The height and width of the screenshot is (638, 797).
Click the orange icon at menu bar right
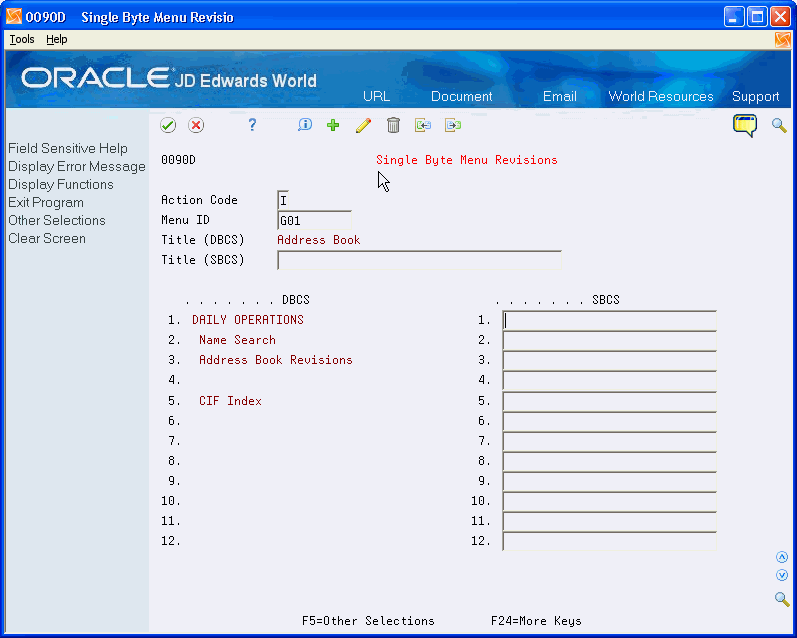[x=783, y=40]
